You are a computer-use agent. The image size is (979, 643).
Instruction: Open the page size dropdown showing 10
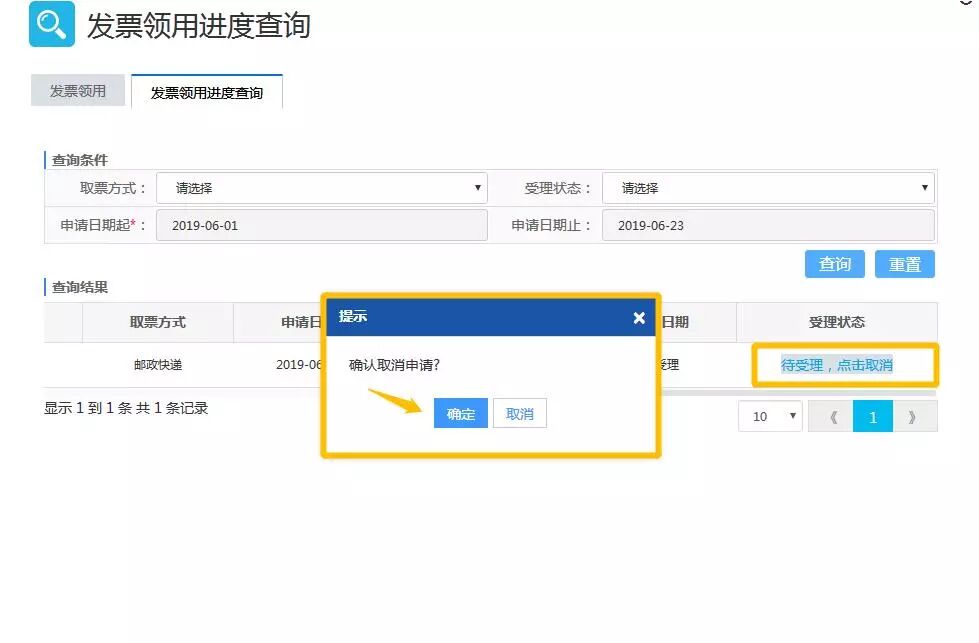pos(770,416)
